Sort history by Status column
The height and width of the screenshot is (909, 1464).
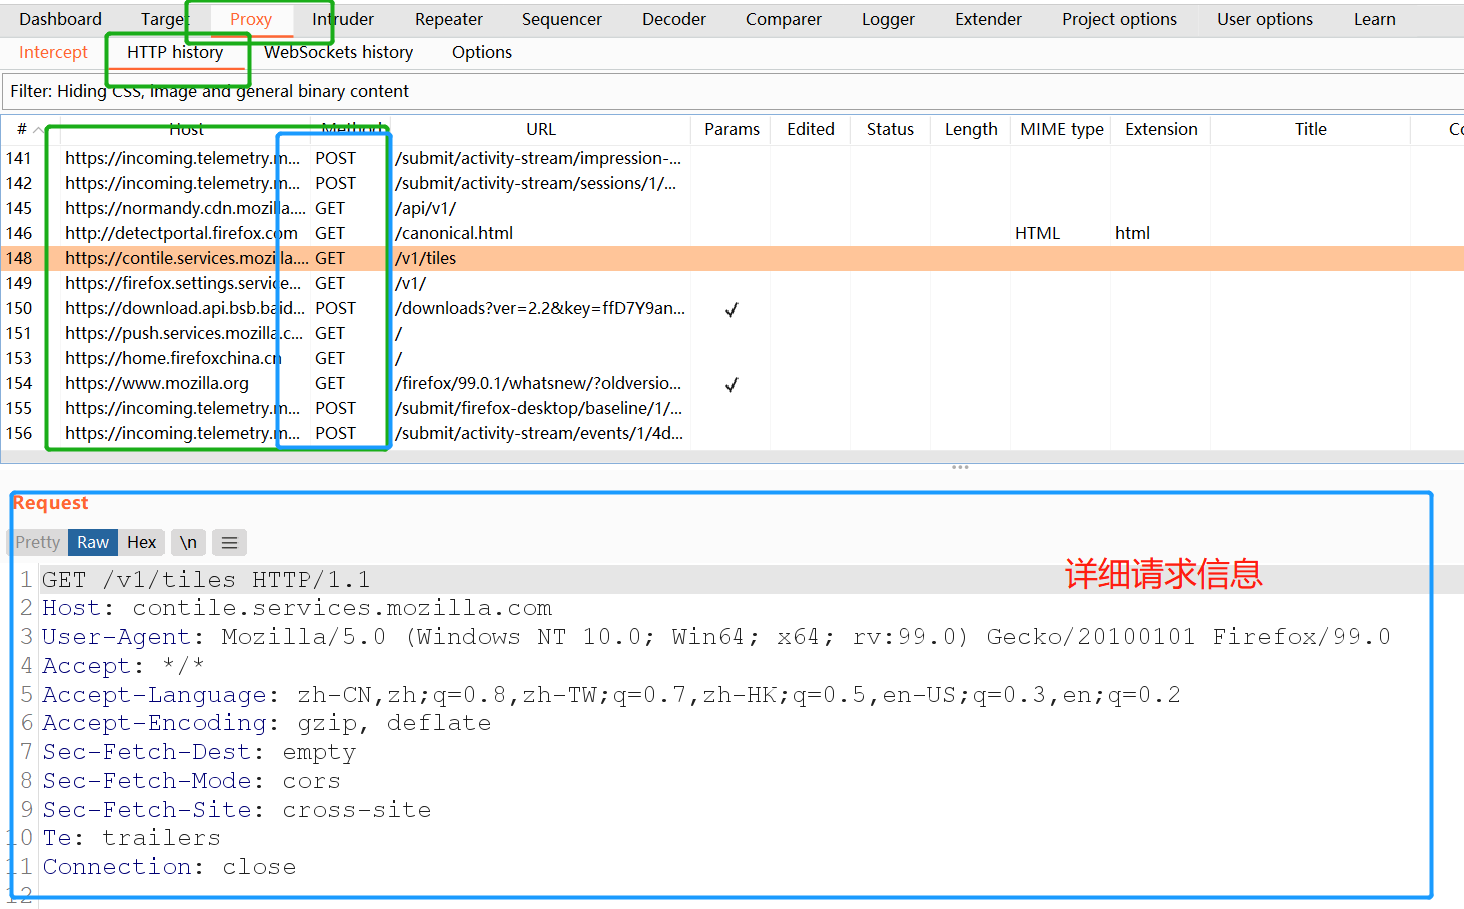click(890, 129)
